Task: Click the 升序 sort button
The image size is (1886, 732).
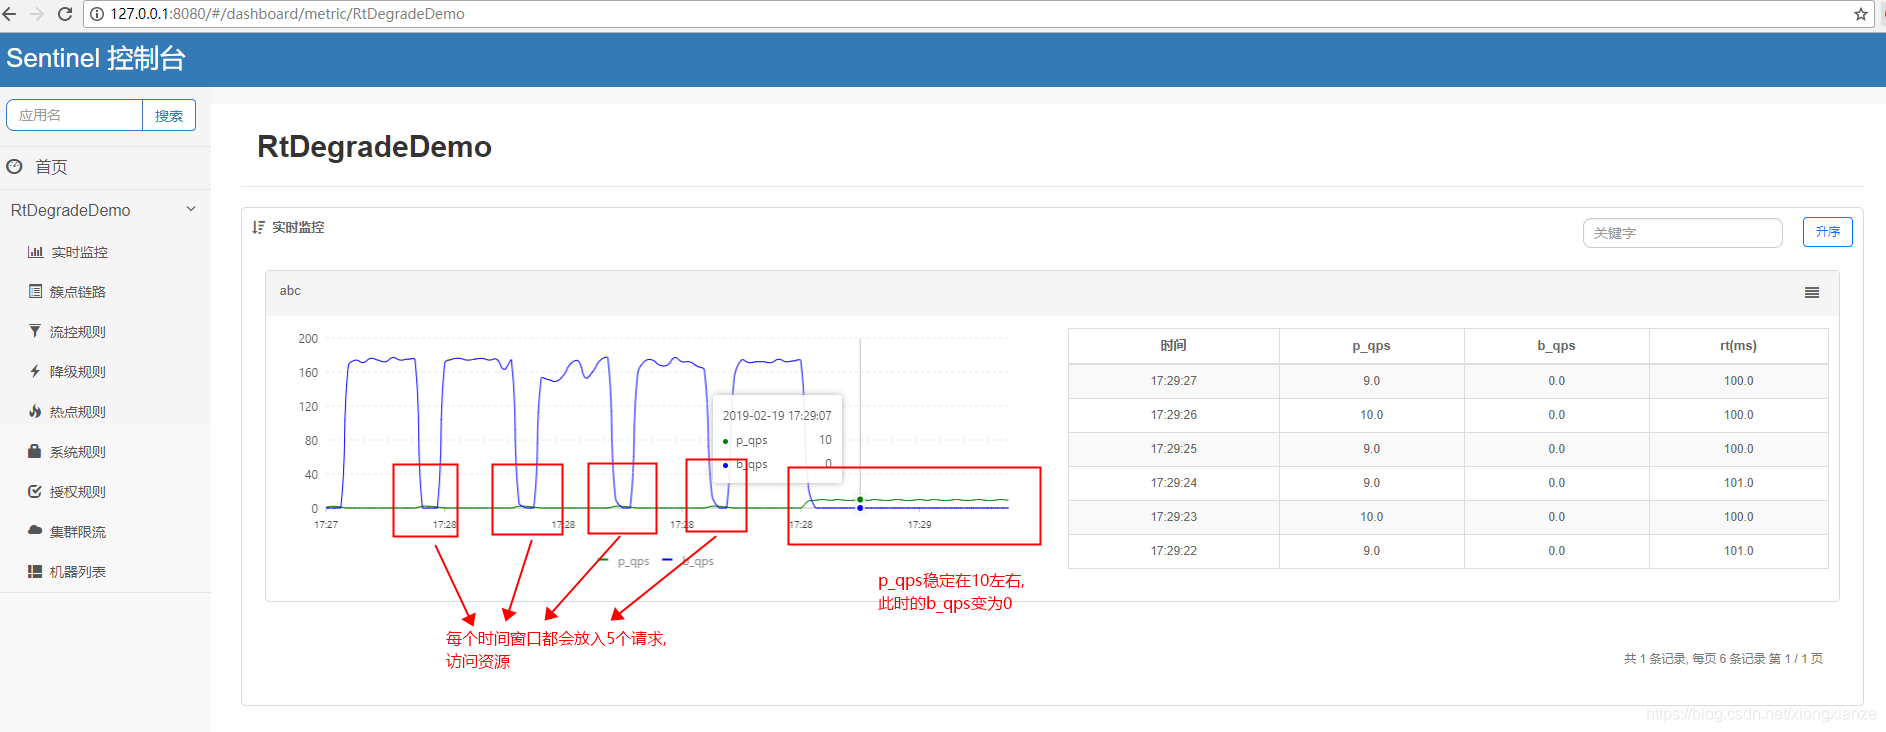Action: pyautogui.click(x=1827, y=232)
